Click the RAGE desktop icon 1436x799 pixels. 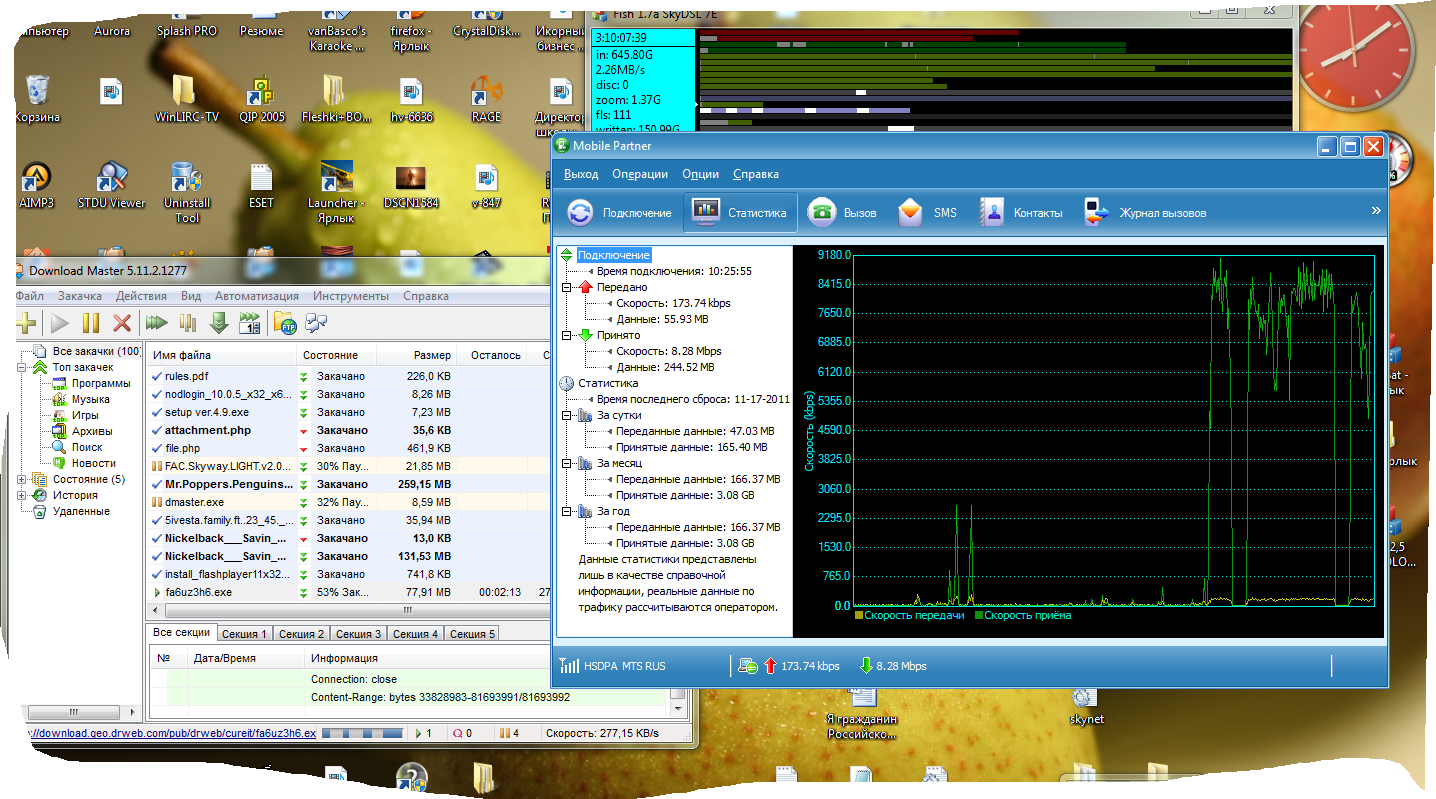(x=486, y=100)
